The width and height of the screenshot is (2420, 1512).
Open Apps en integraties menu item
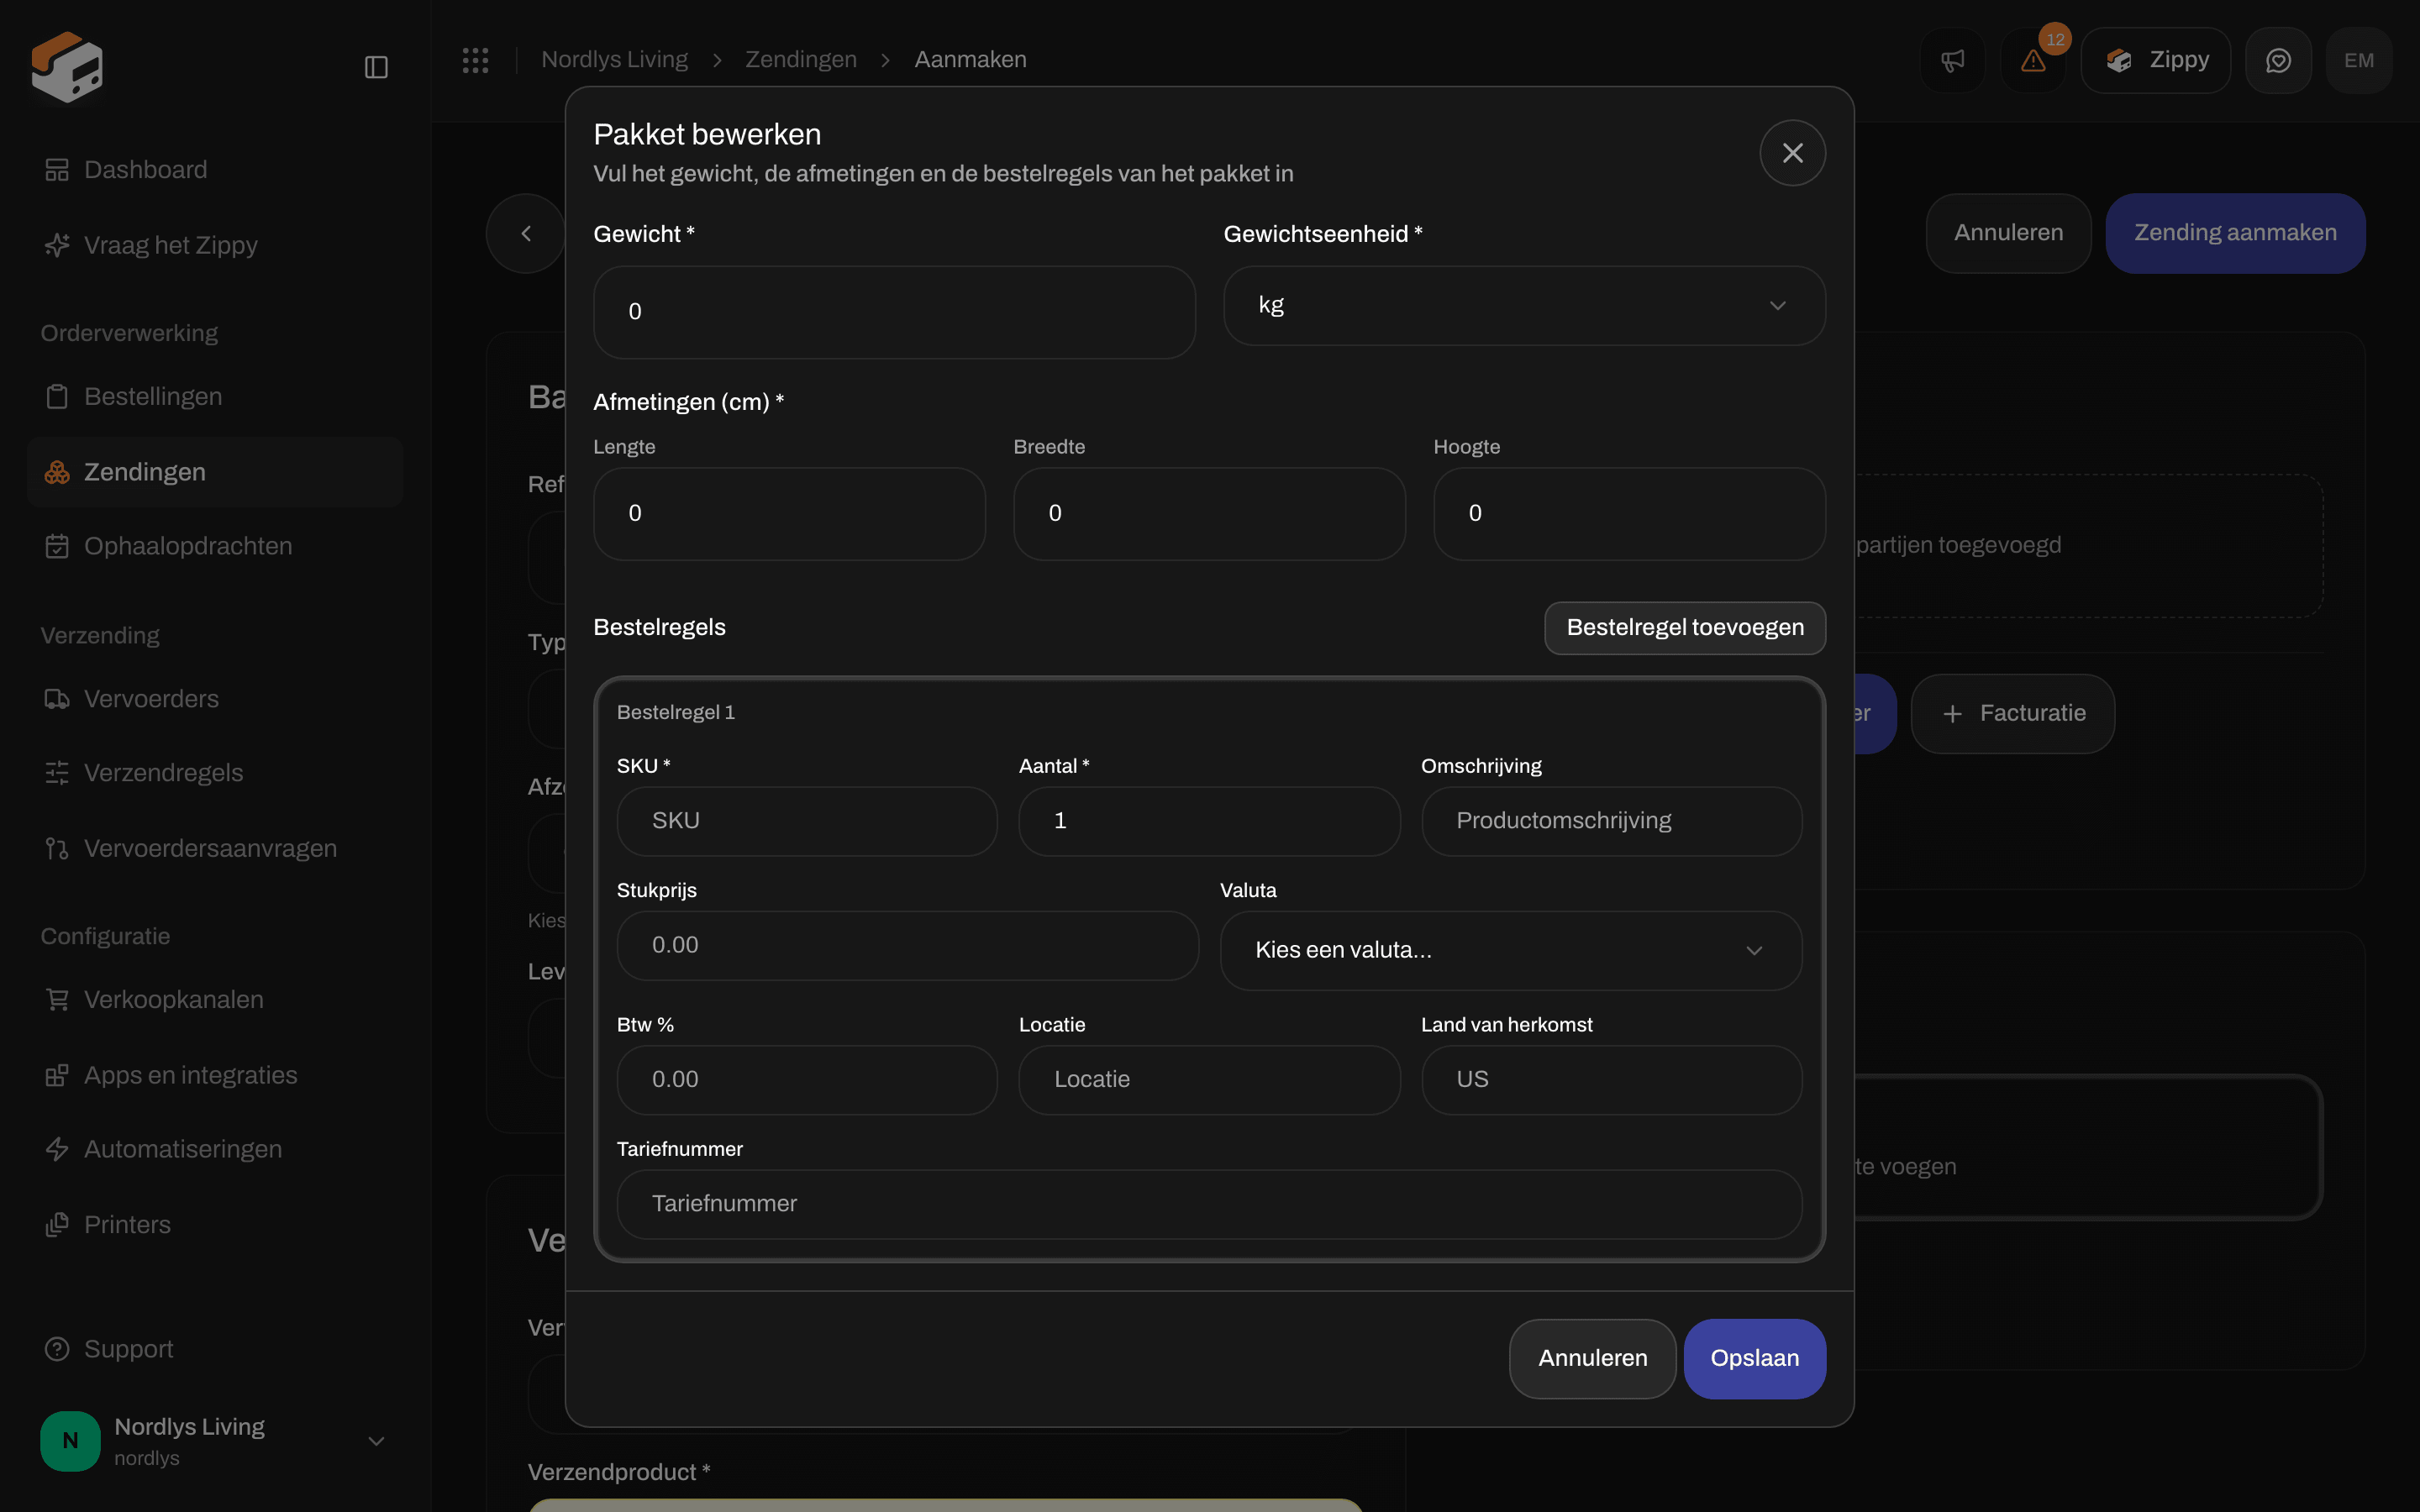point(215,1075)
